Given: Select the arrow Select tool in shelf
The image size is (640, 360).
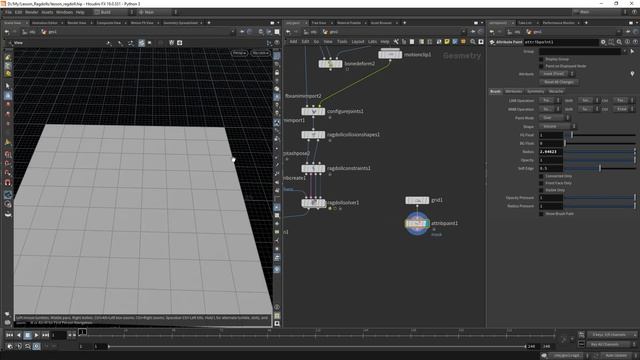Looking at the screenshot, I should point(8,86).
